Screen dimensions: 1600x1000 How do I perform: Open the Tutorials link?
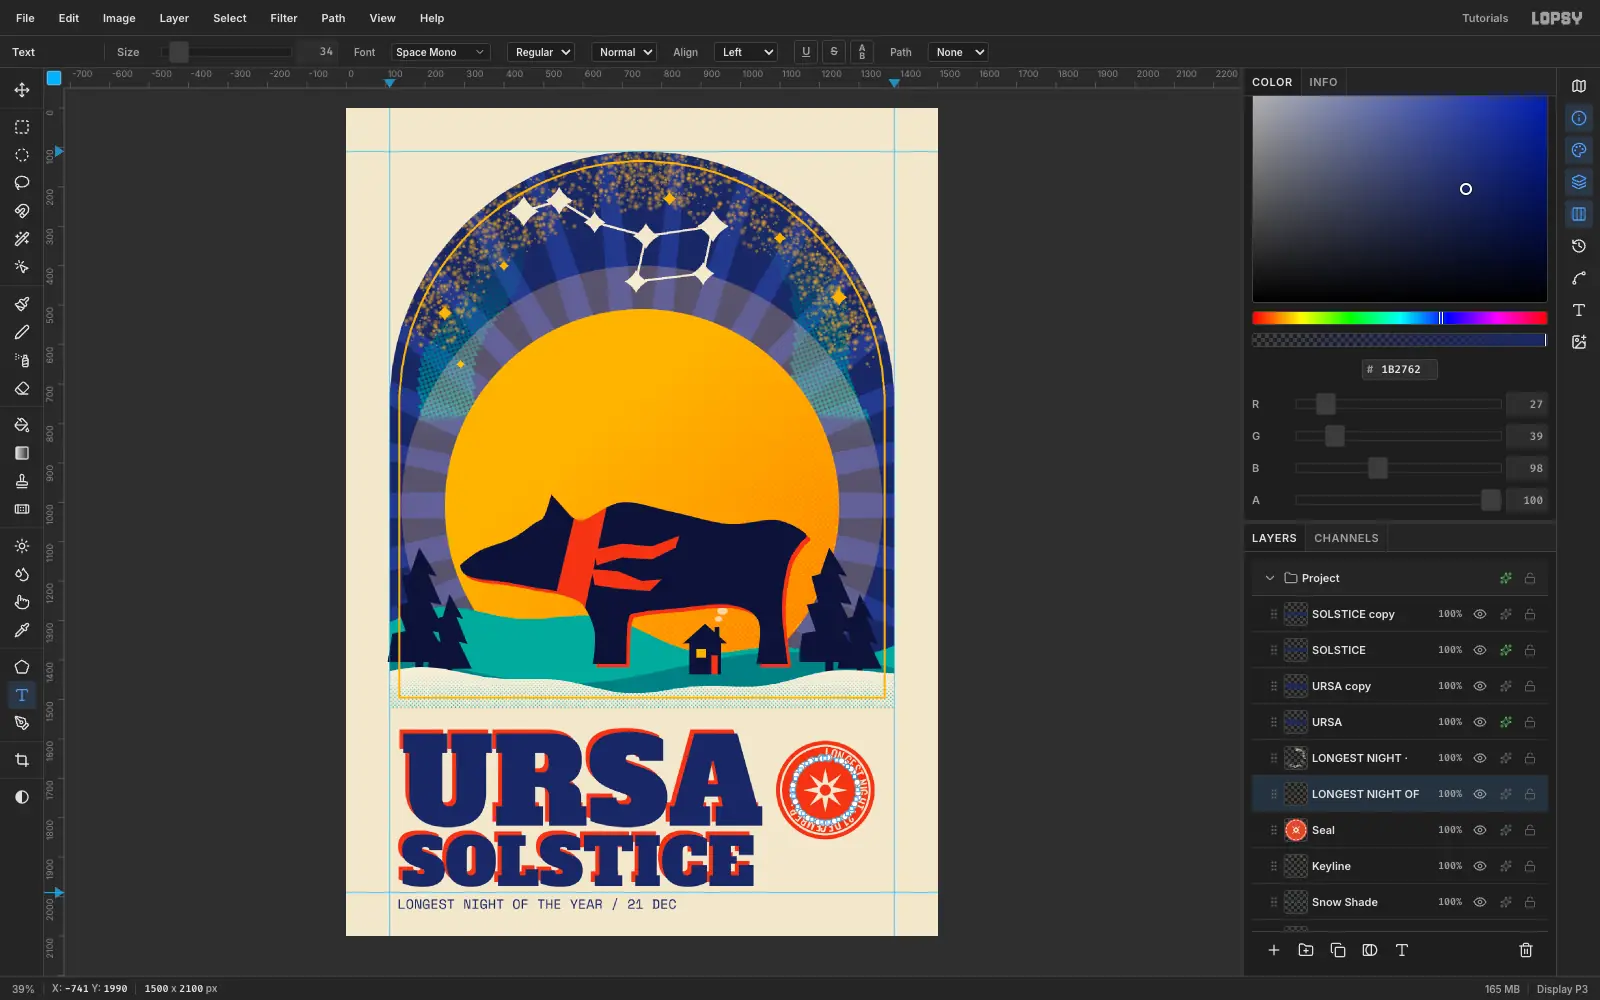(x=1485, y=18)
